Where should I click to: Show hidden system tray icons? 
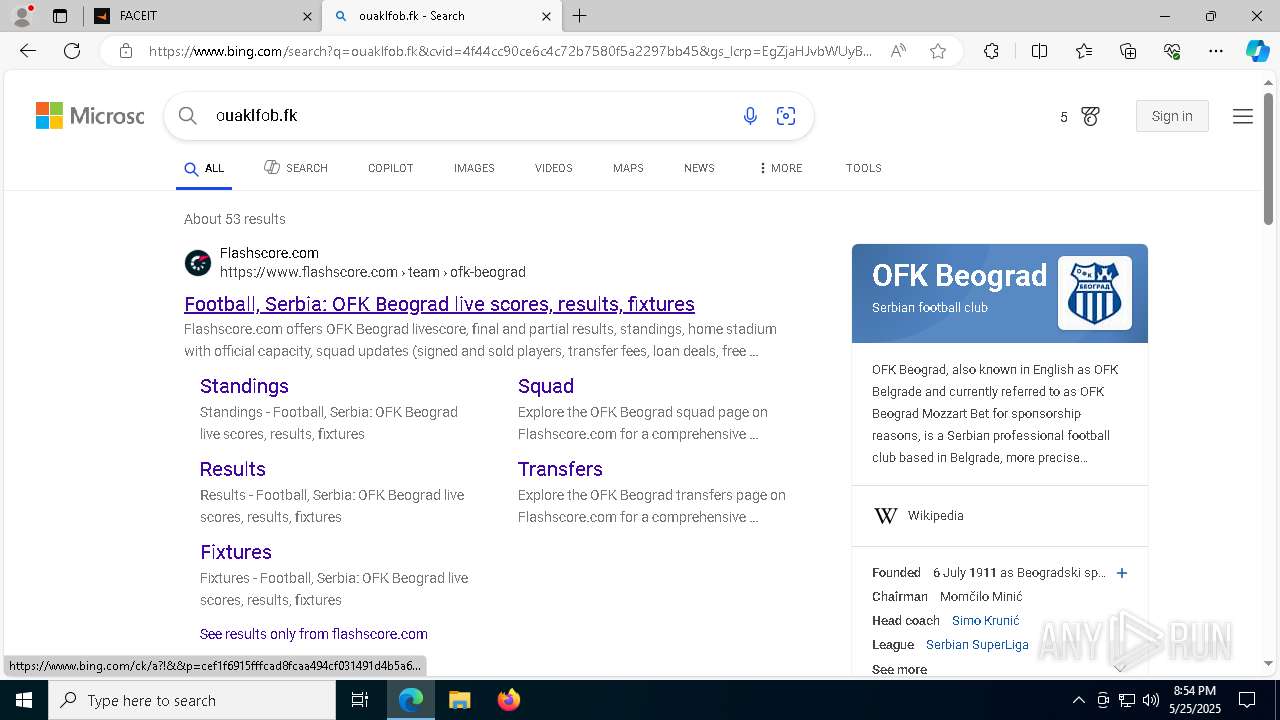1078,700
